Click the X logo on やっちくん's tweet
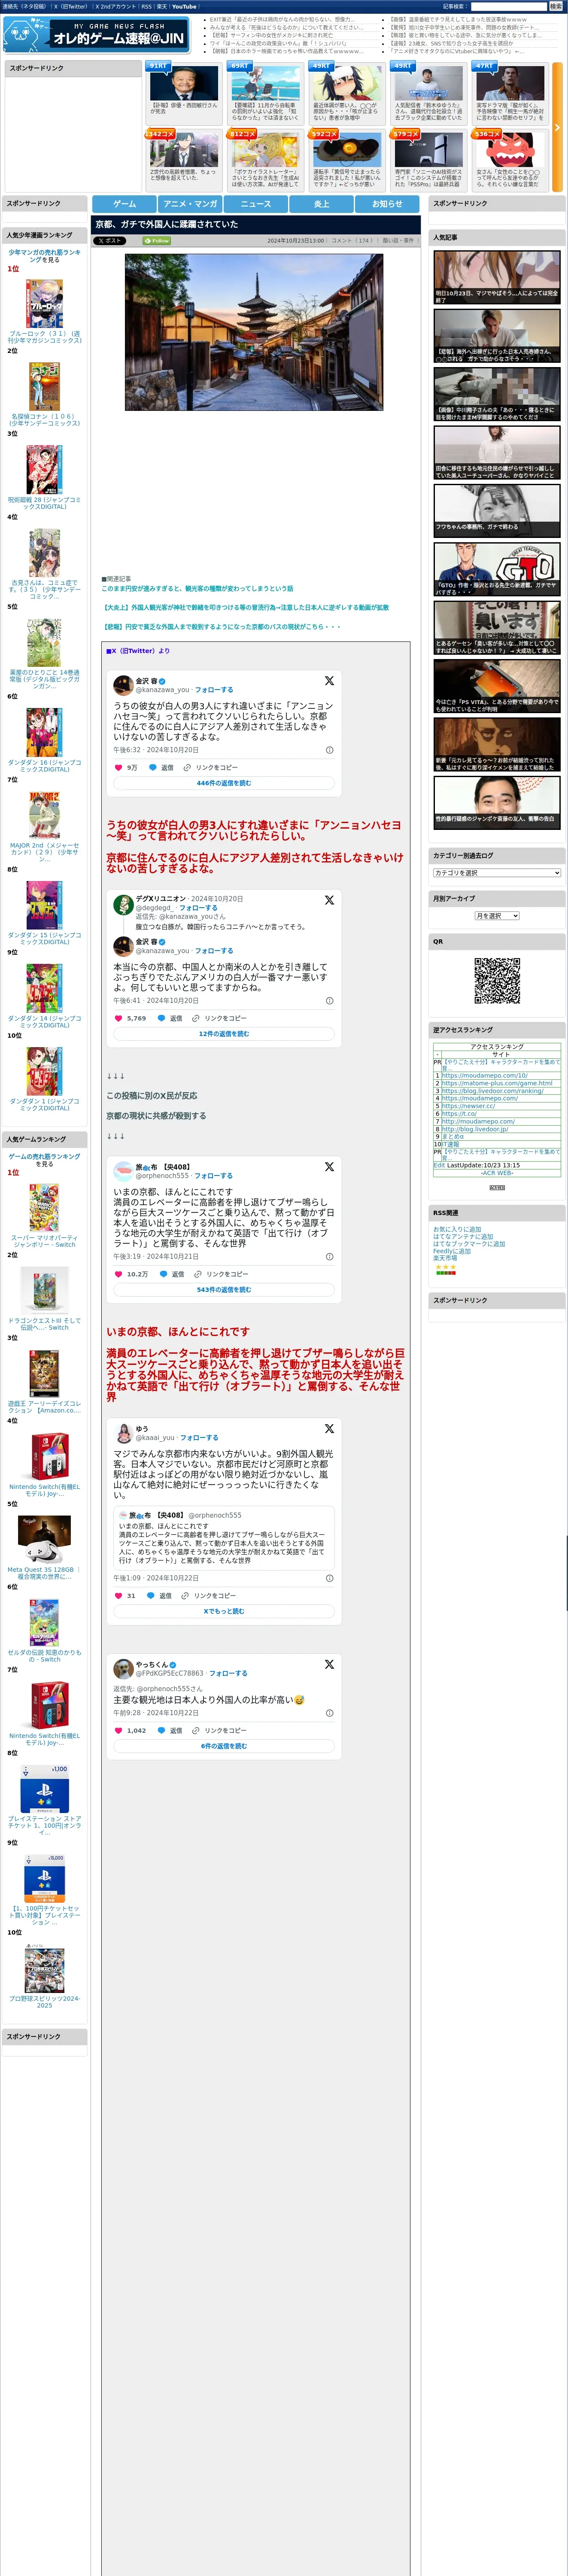Screen dimensions: 568x2576 pyautogui.click(x=329, y=1664)
